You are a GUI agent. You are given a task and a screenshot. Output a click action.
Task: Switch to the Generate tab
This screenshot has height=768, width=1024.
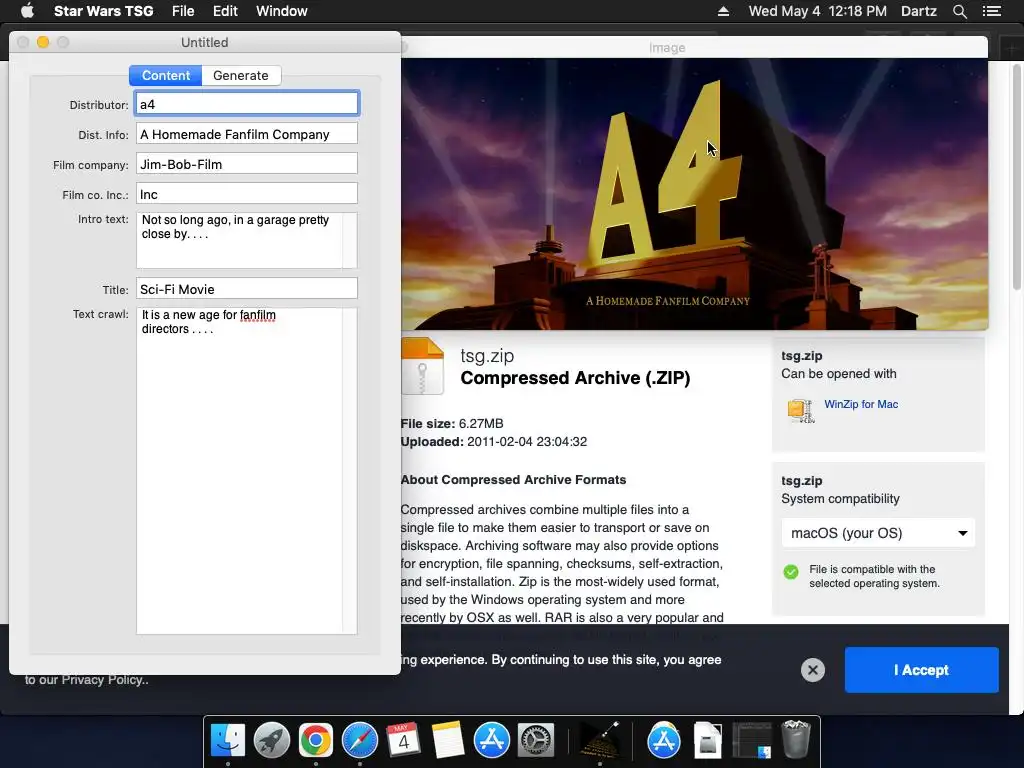coord(241,75)
